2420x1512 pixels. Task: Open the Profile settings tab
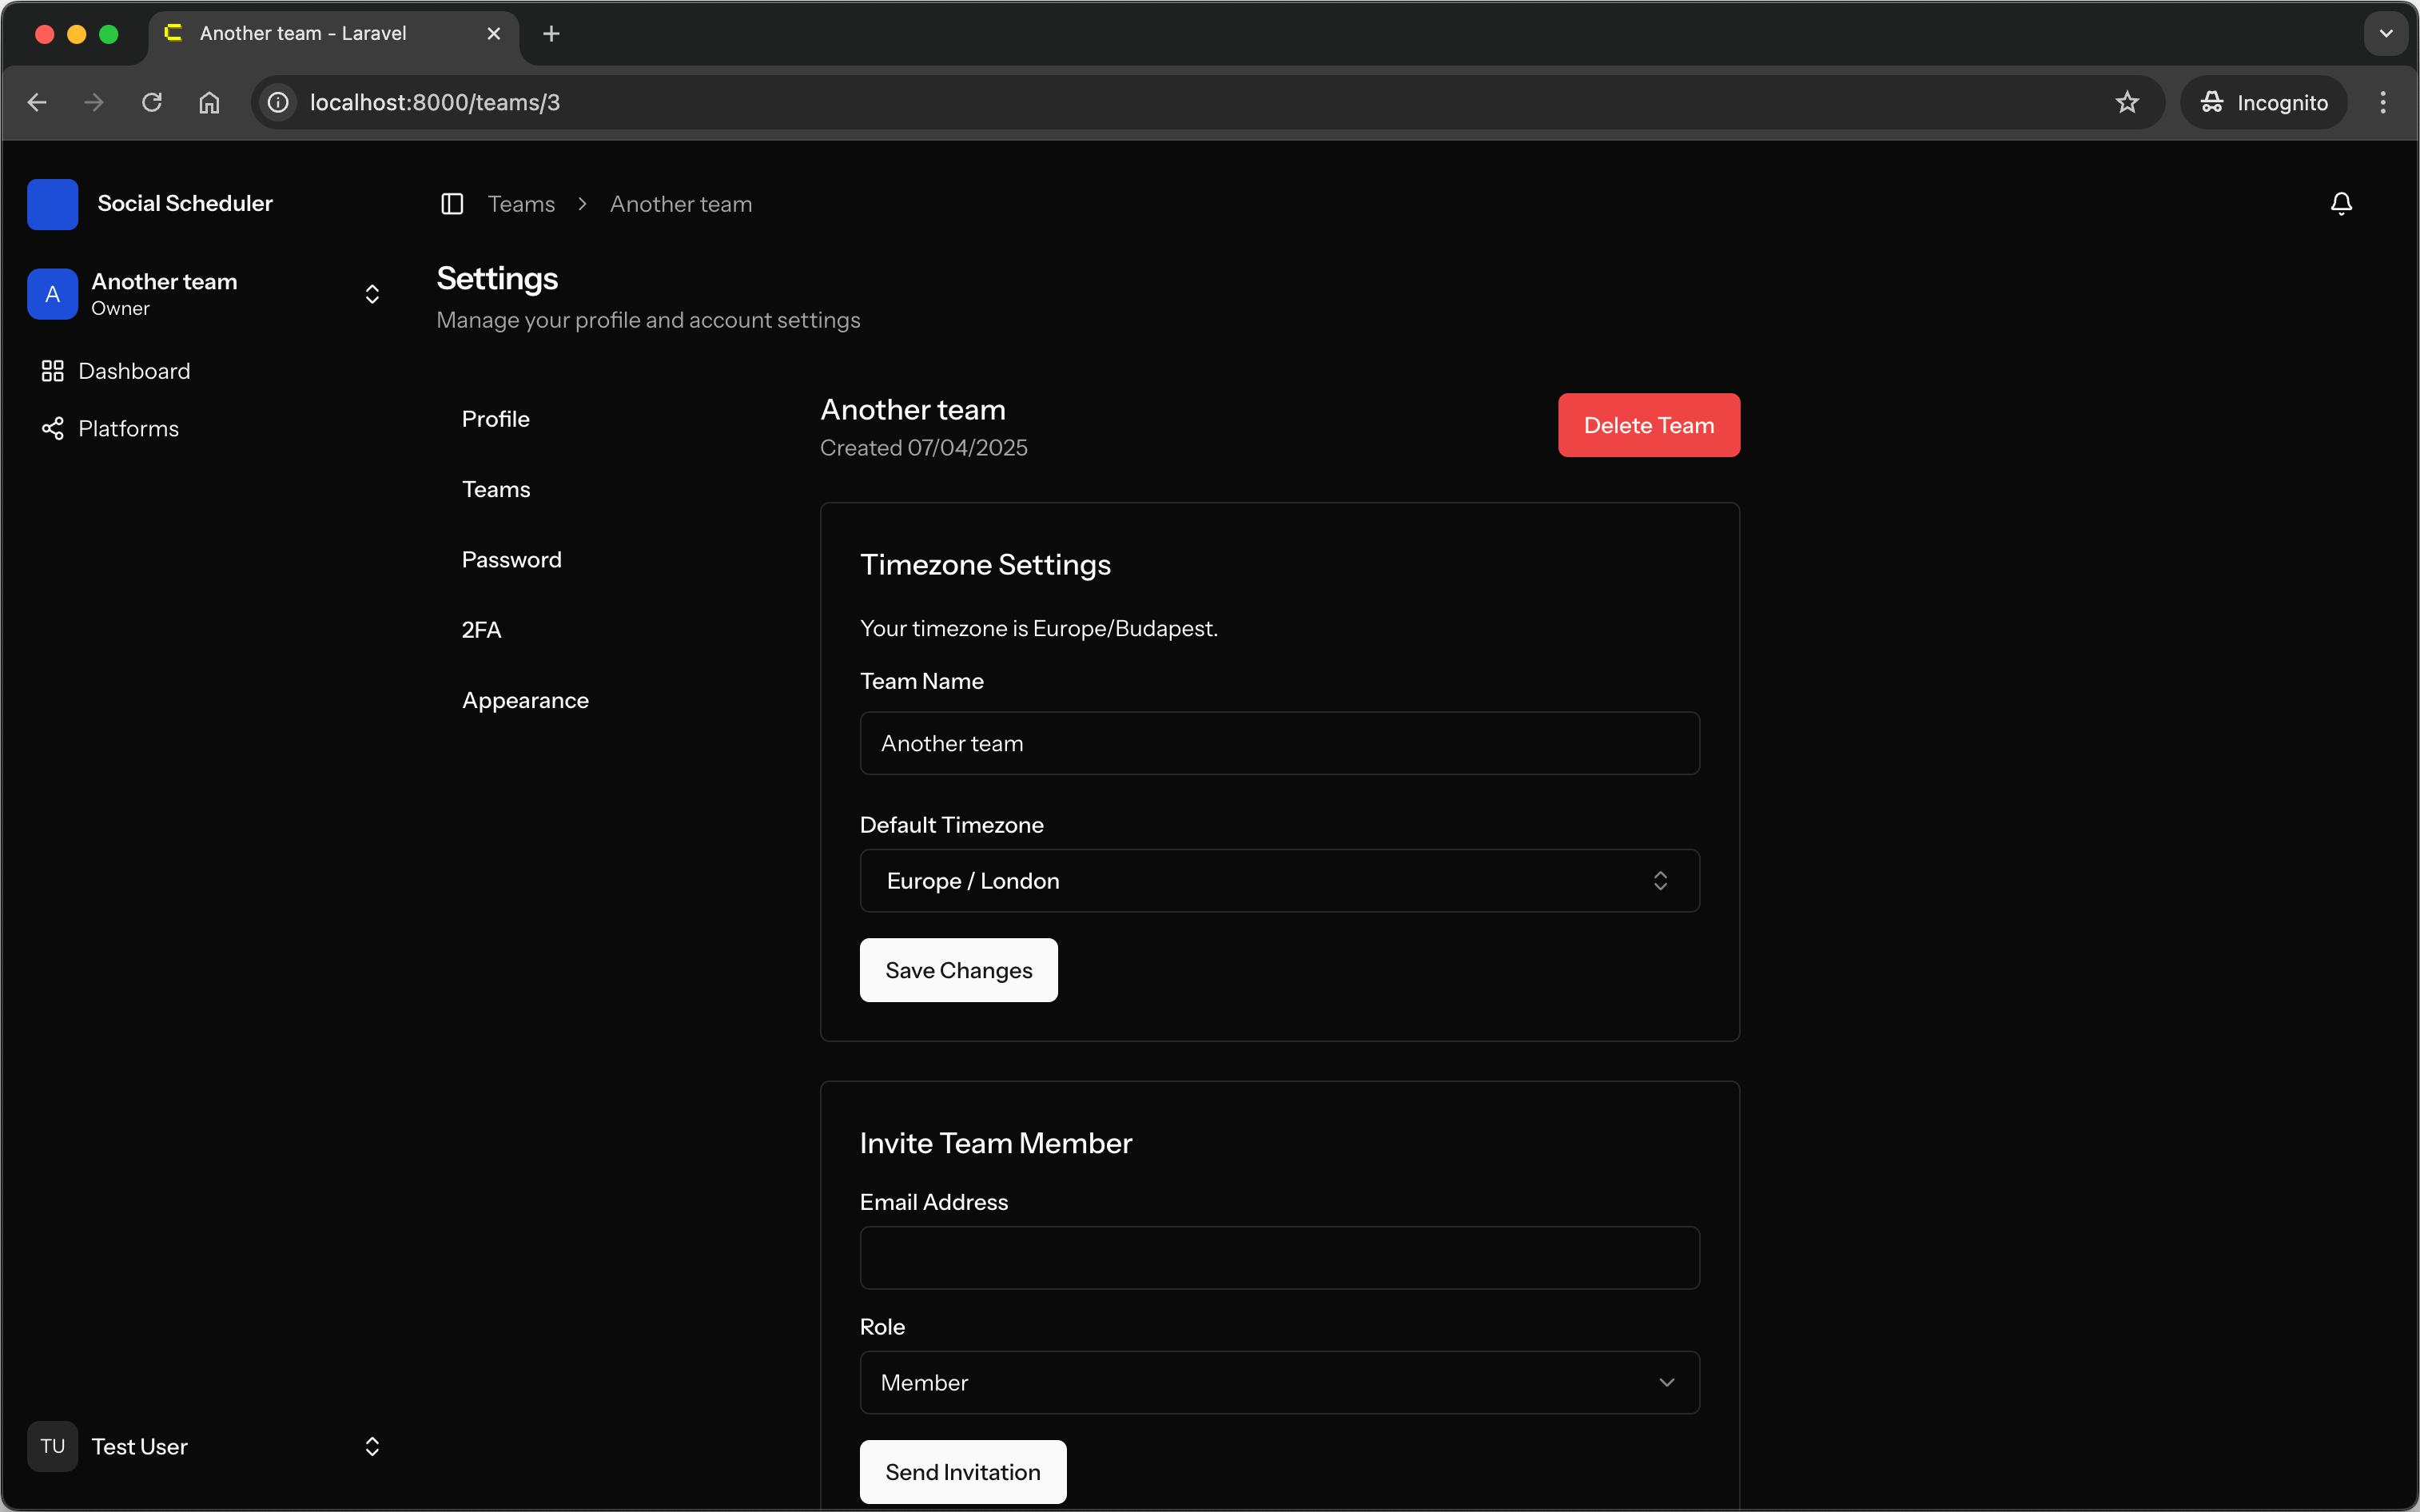tap(496, 419)
